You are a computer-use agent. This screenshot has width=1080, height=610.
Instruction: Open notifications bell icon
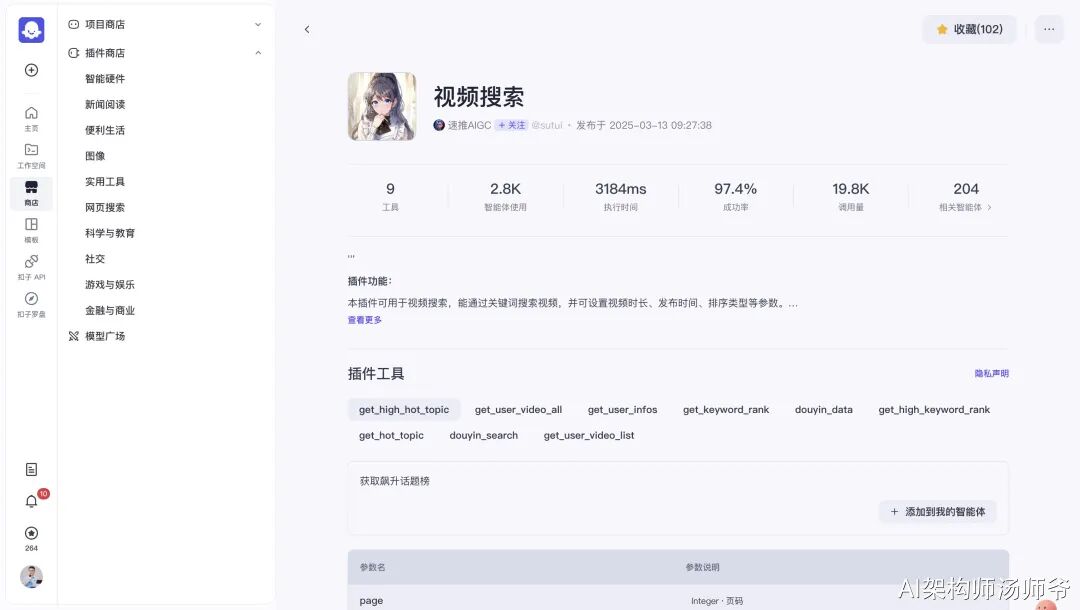[31, 501]
